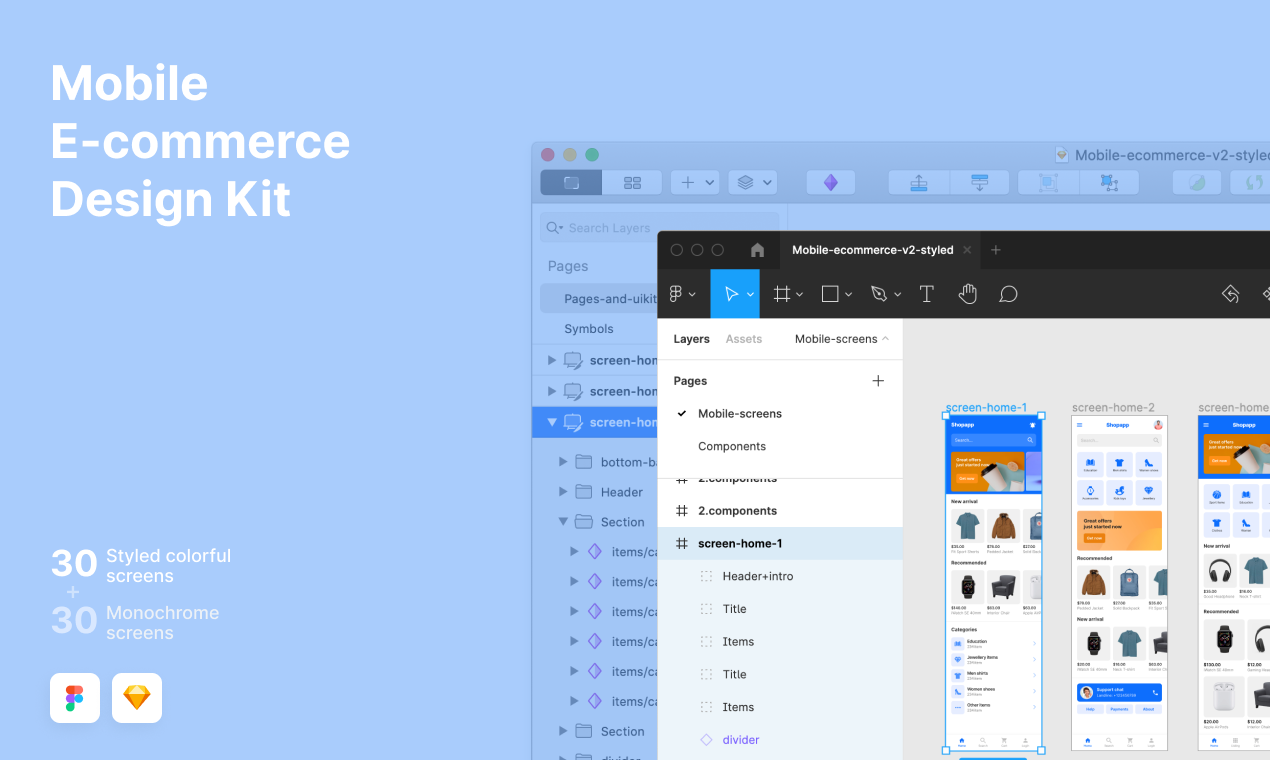Select the Mobile-ecommerce-v2-styled file tab
Screen dimensions: 1270x760
pos(872,249)
